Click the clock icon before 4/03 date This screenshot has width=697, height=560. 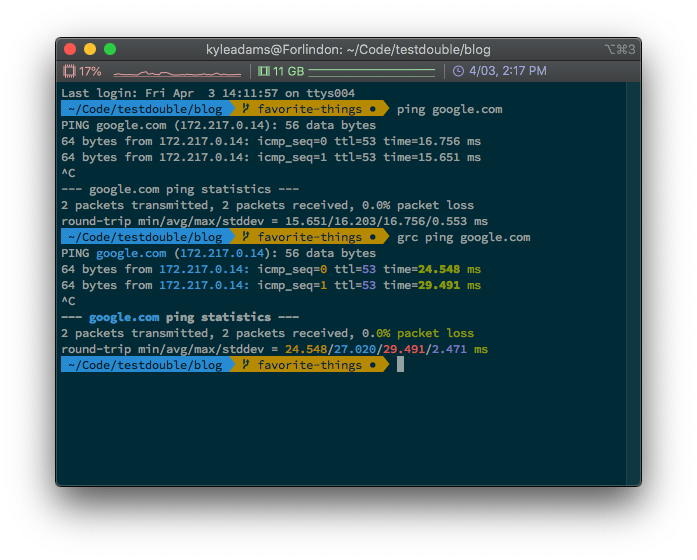(458, 71)
